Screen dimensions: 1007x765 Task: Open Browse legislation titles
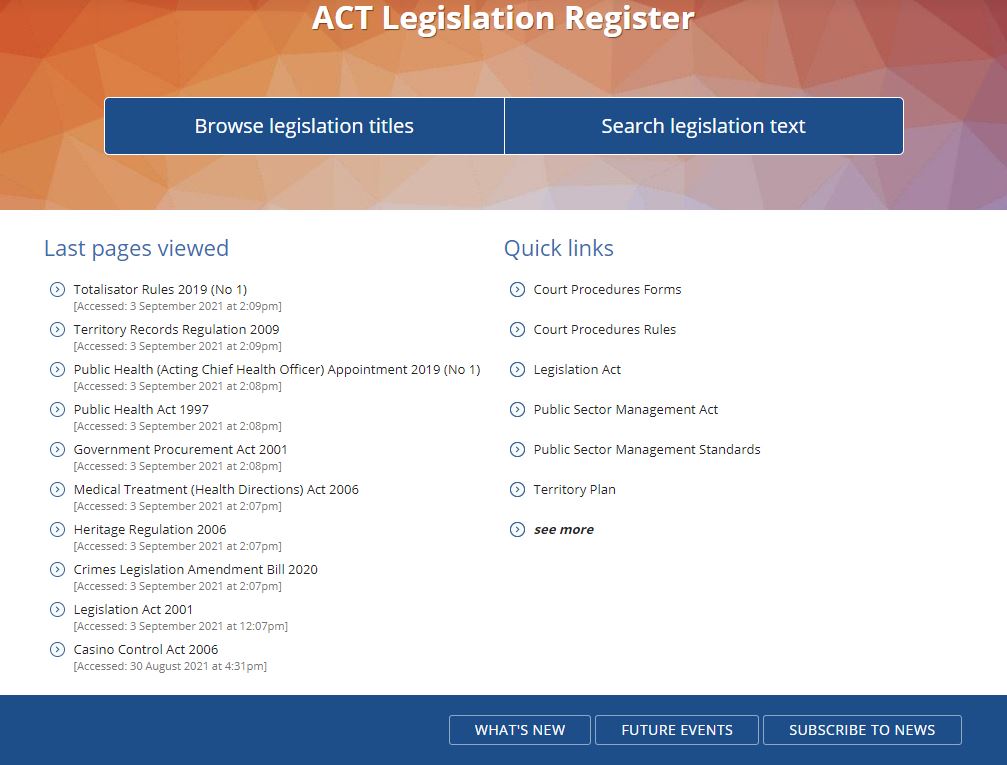(304, 126)
